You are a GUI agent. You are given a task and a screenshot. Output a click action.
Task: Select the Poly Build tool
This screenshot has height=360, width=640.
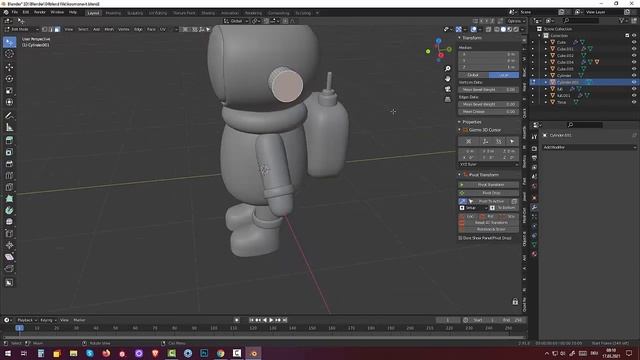[9, 199]
